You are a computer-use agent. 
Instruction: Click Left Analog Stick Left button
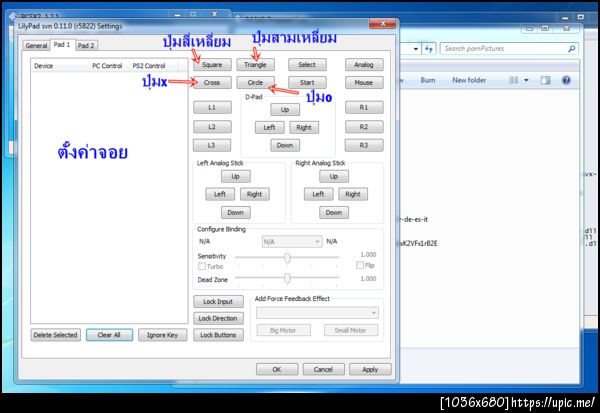220,194
